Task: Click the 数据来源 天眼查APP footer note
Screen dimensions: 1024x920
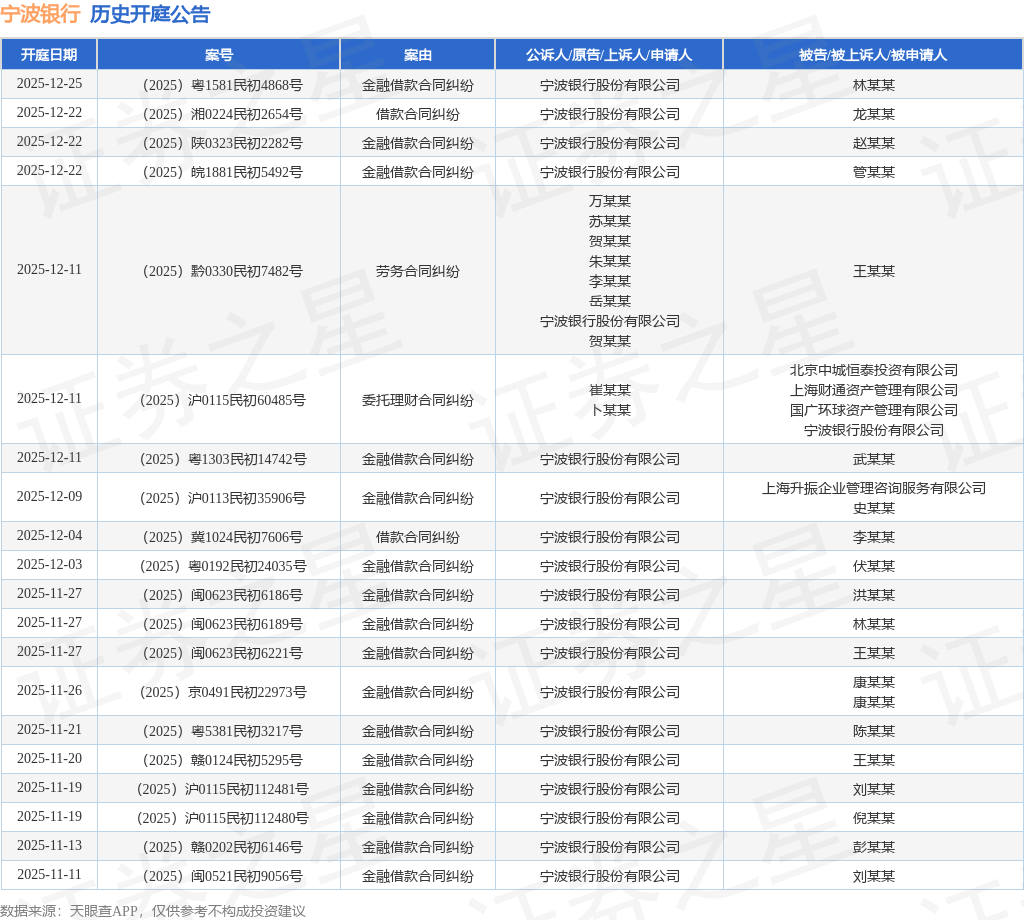Action: coord(153,911)
